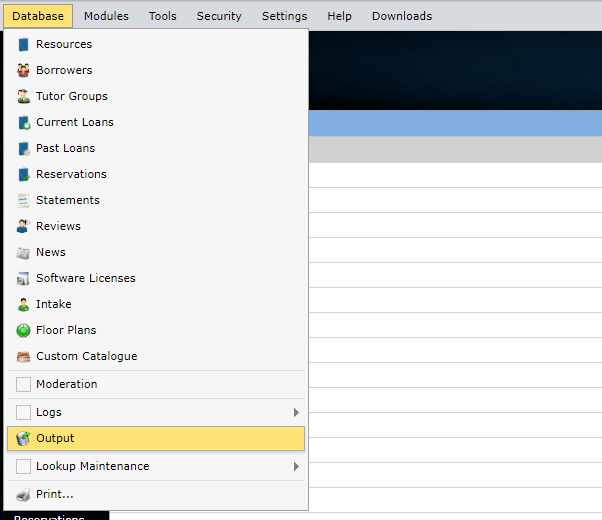
Task: Click the Current Loans icon
Action: point(24,123)
